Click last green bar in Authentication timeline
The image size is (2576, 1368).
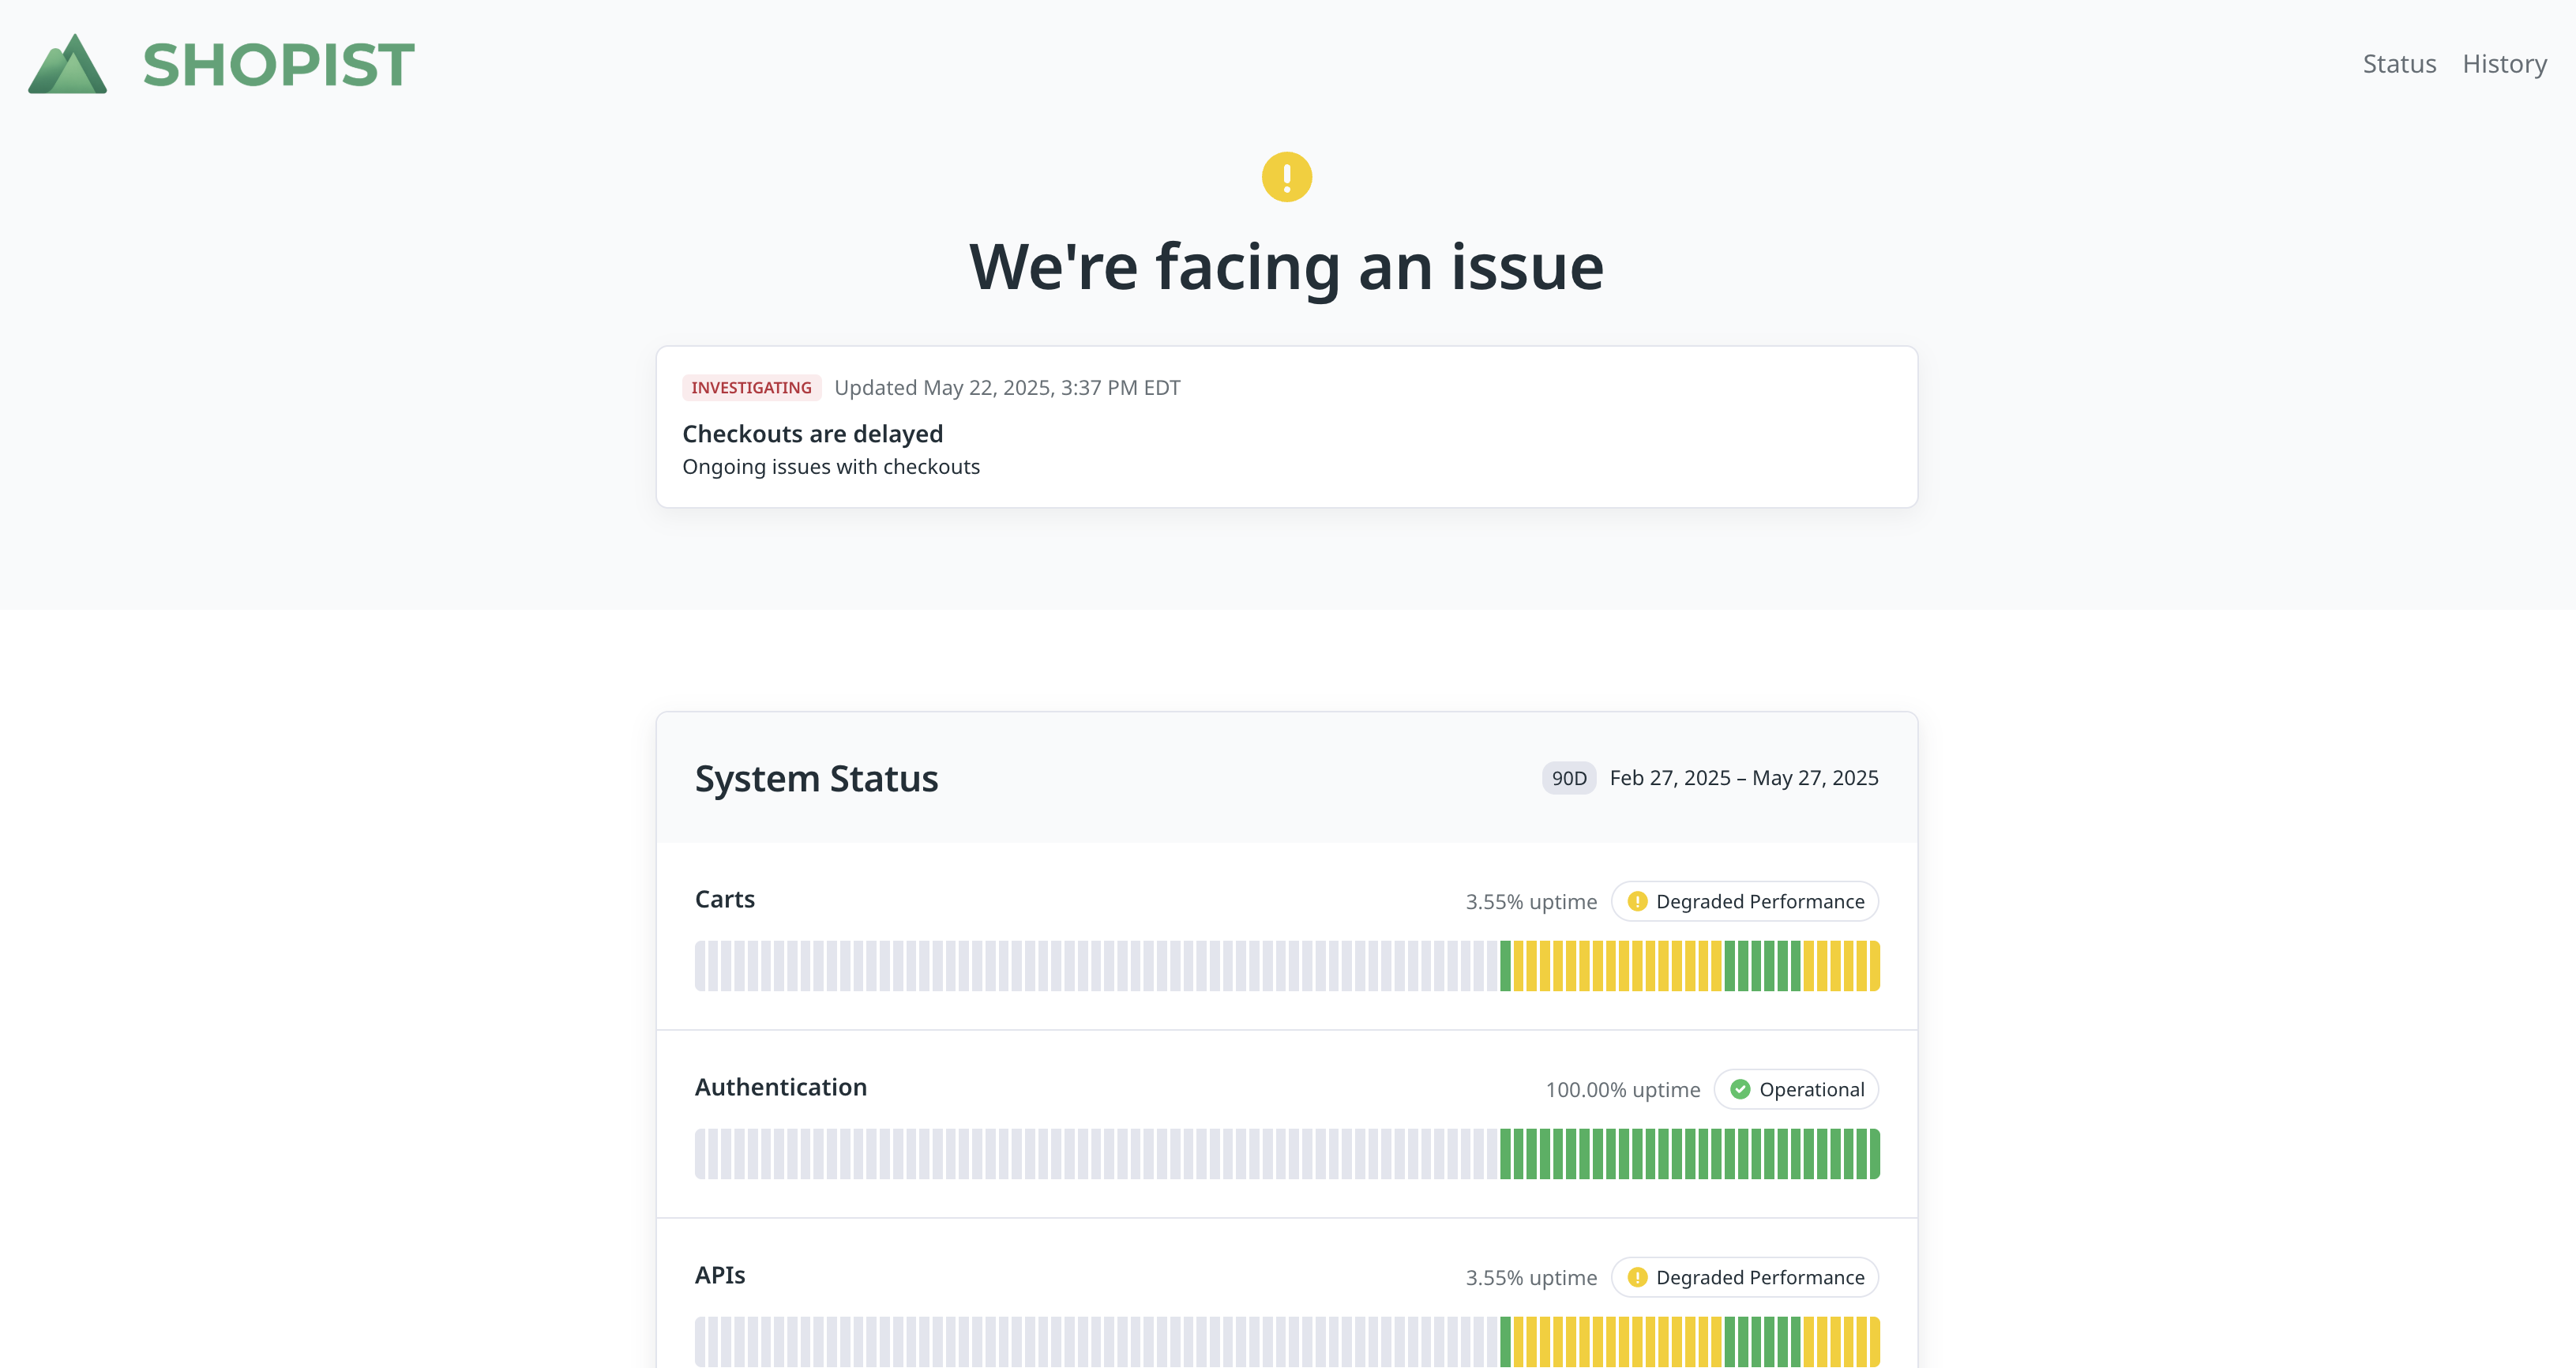click(x=1874, y=1154)
